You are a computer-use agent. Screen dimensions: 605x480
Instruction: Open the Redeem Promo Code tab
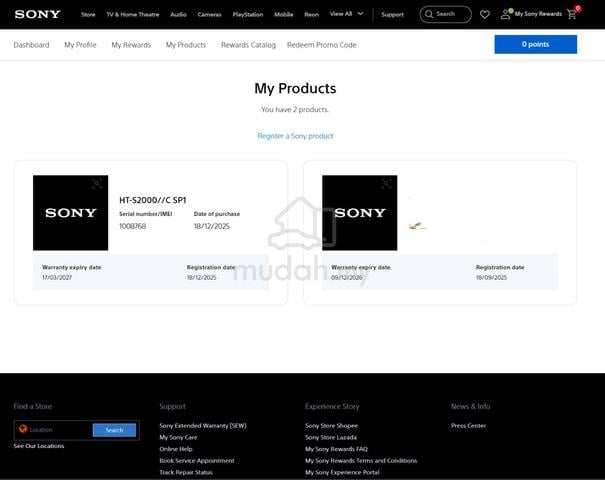click(322, 45)
